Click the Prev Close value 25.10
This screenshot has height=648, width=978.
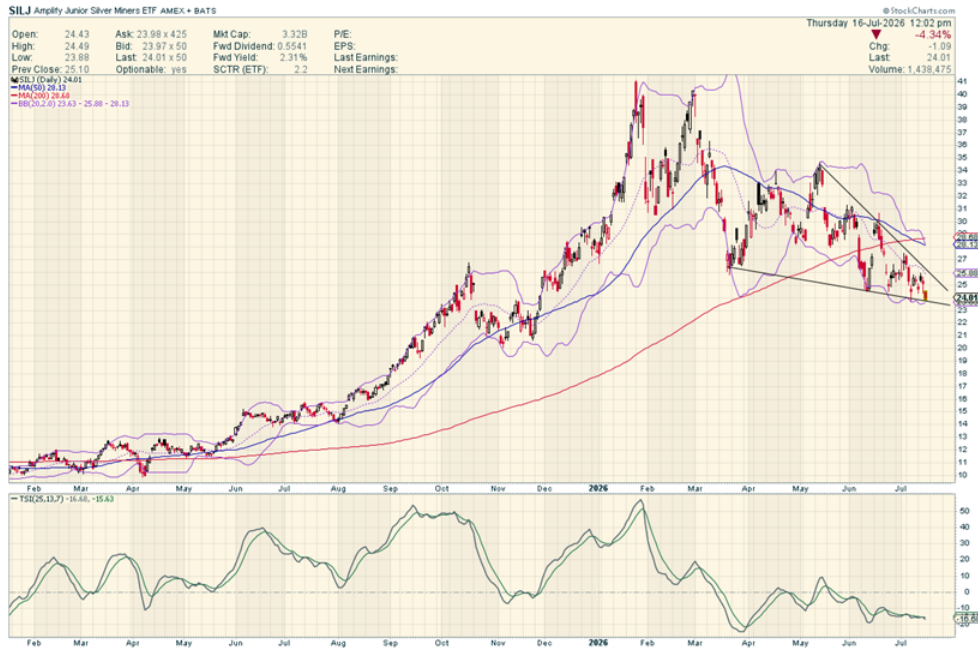(77, 69)
